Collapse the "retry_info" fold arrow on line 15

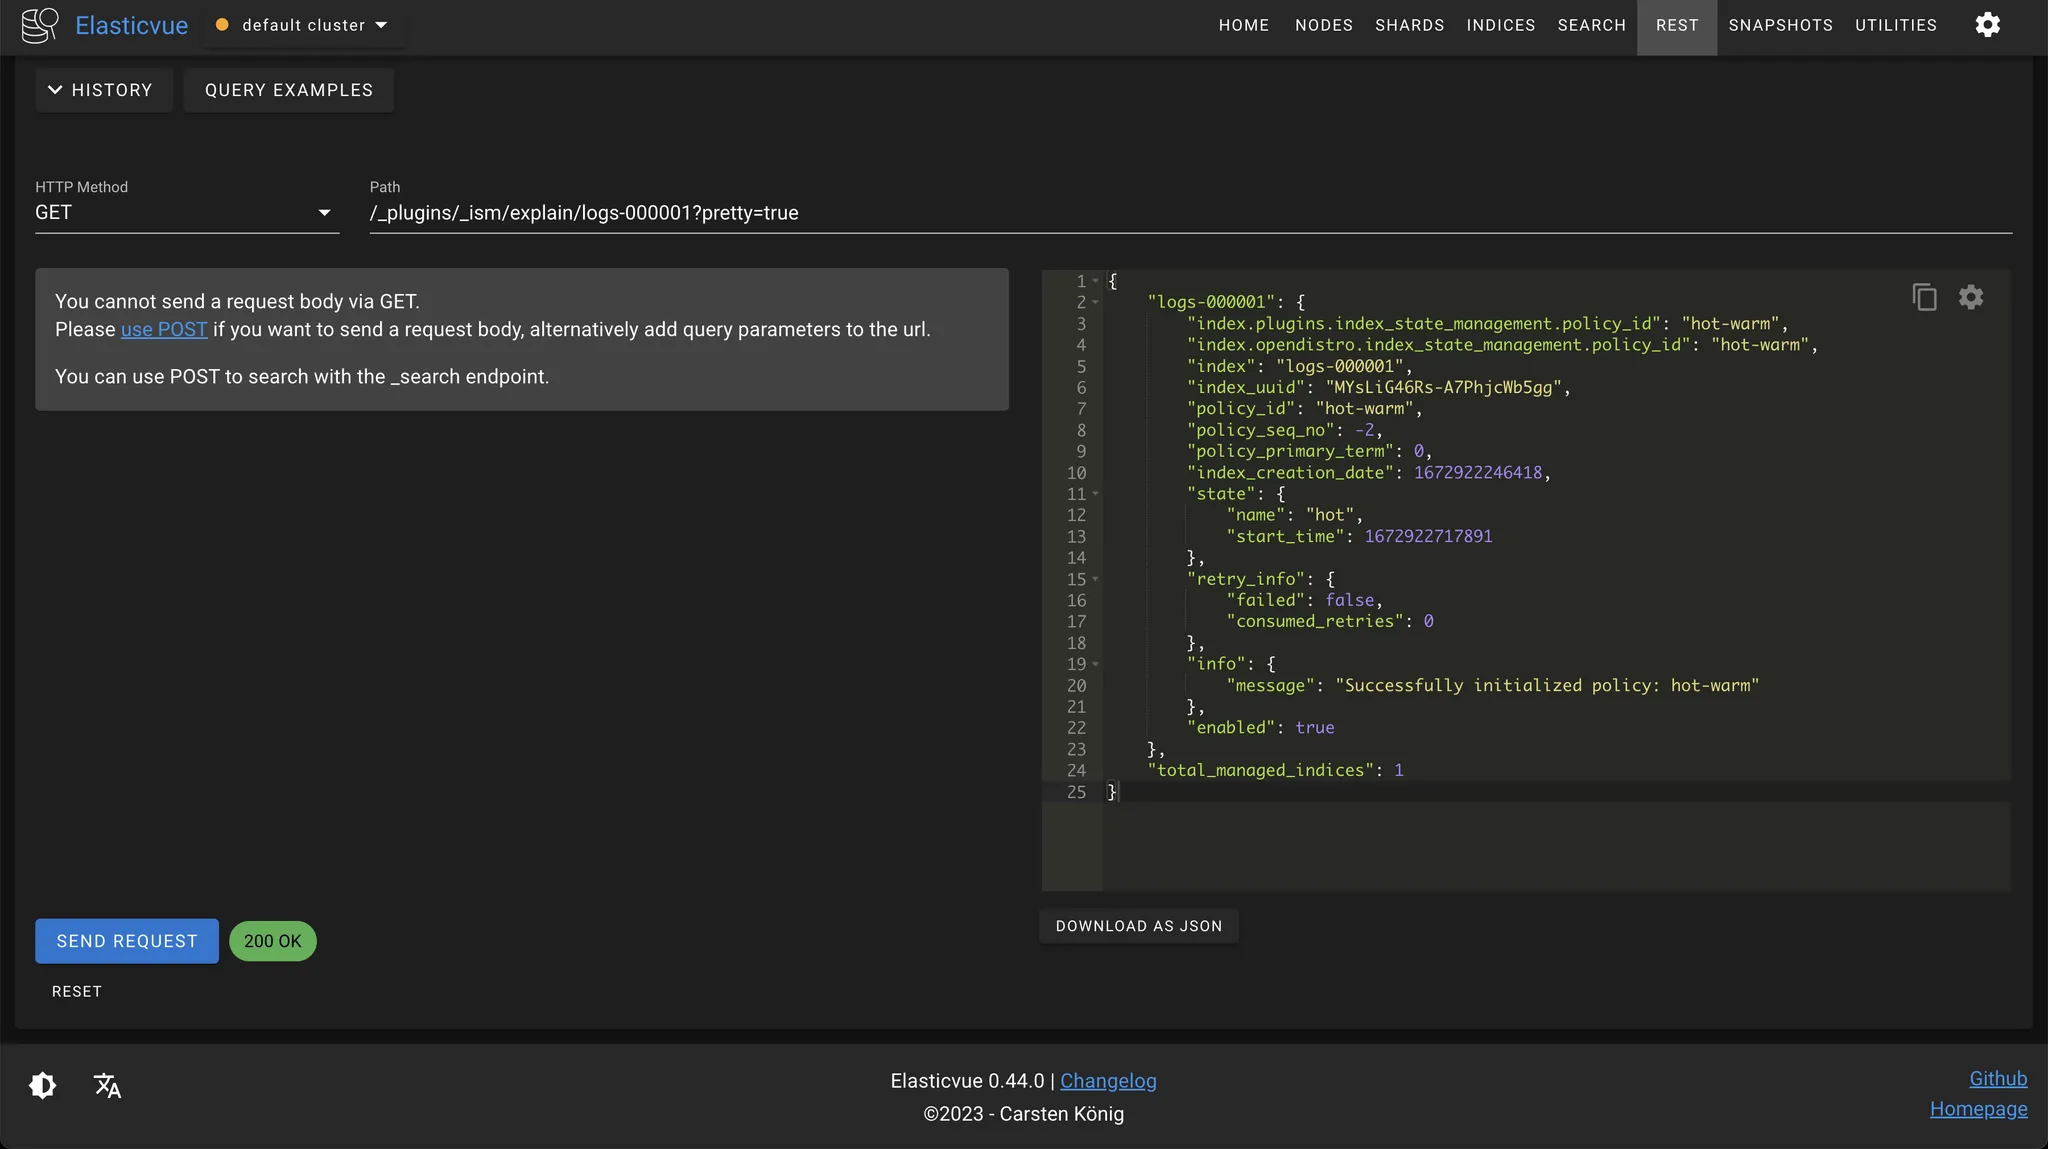(1096, 579)
